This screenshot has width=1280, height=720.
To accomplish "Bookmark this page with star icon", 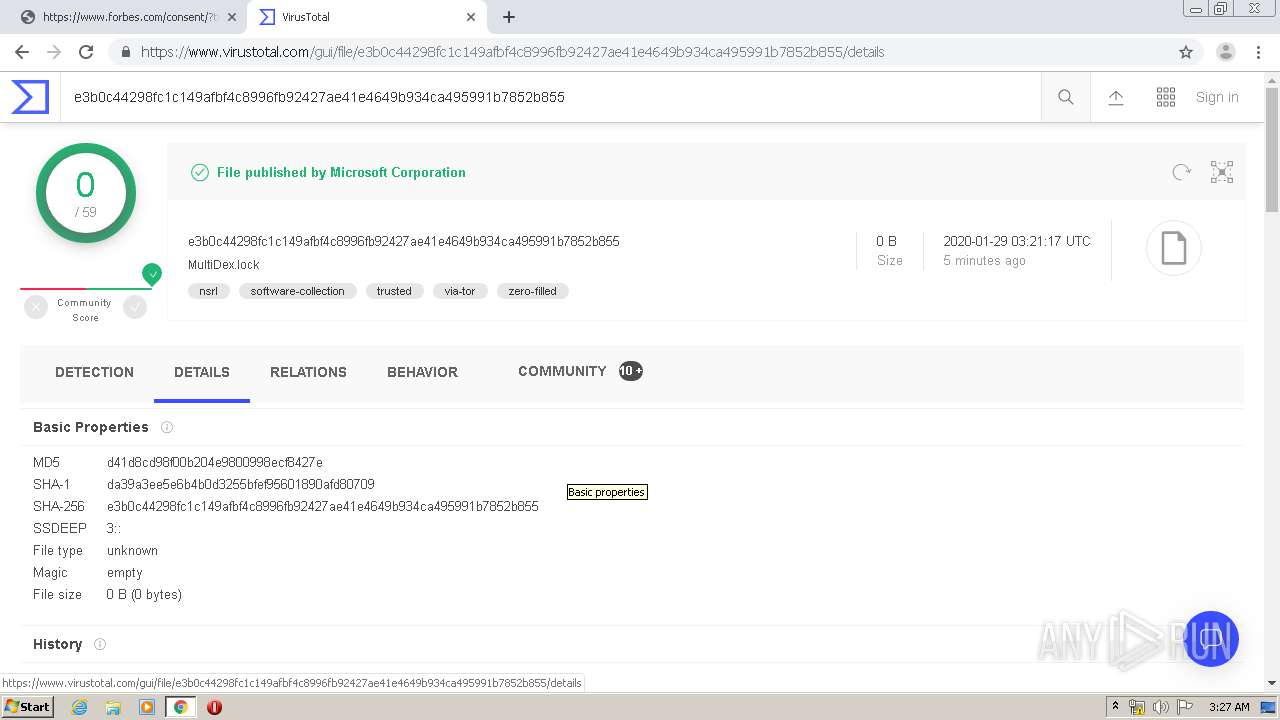I will [1186, 52].
